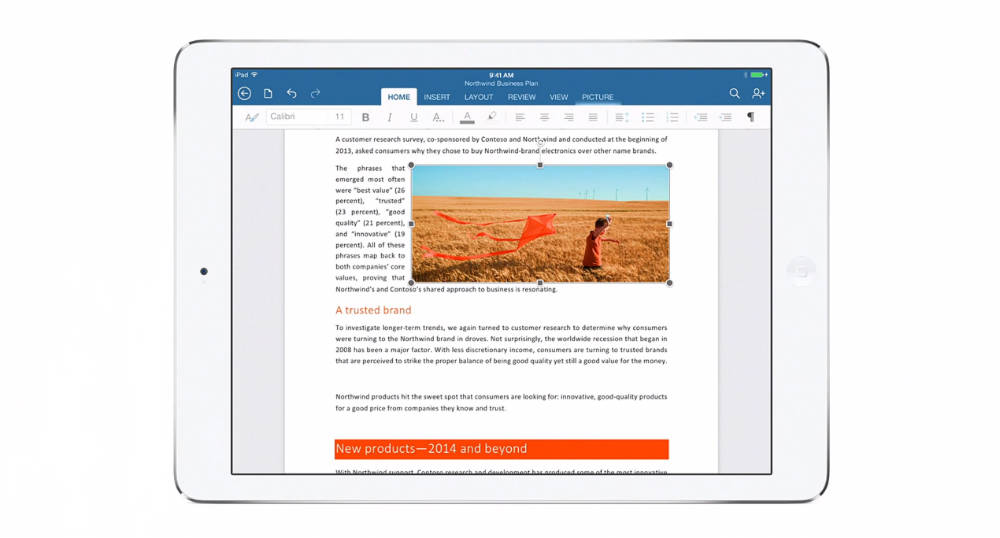Toggle bold formatting
The height and width of the screenshot is (538, 1000).
[x=365, y=117]
